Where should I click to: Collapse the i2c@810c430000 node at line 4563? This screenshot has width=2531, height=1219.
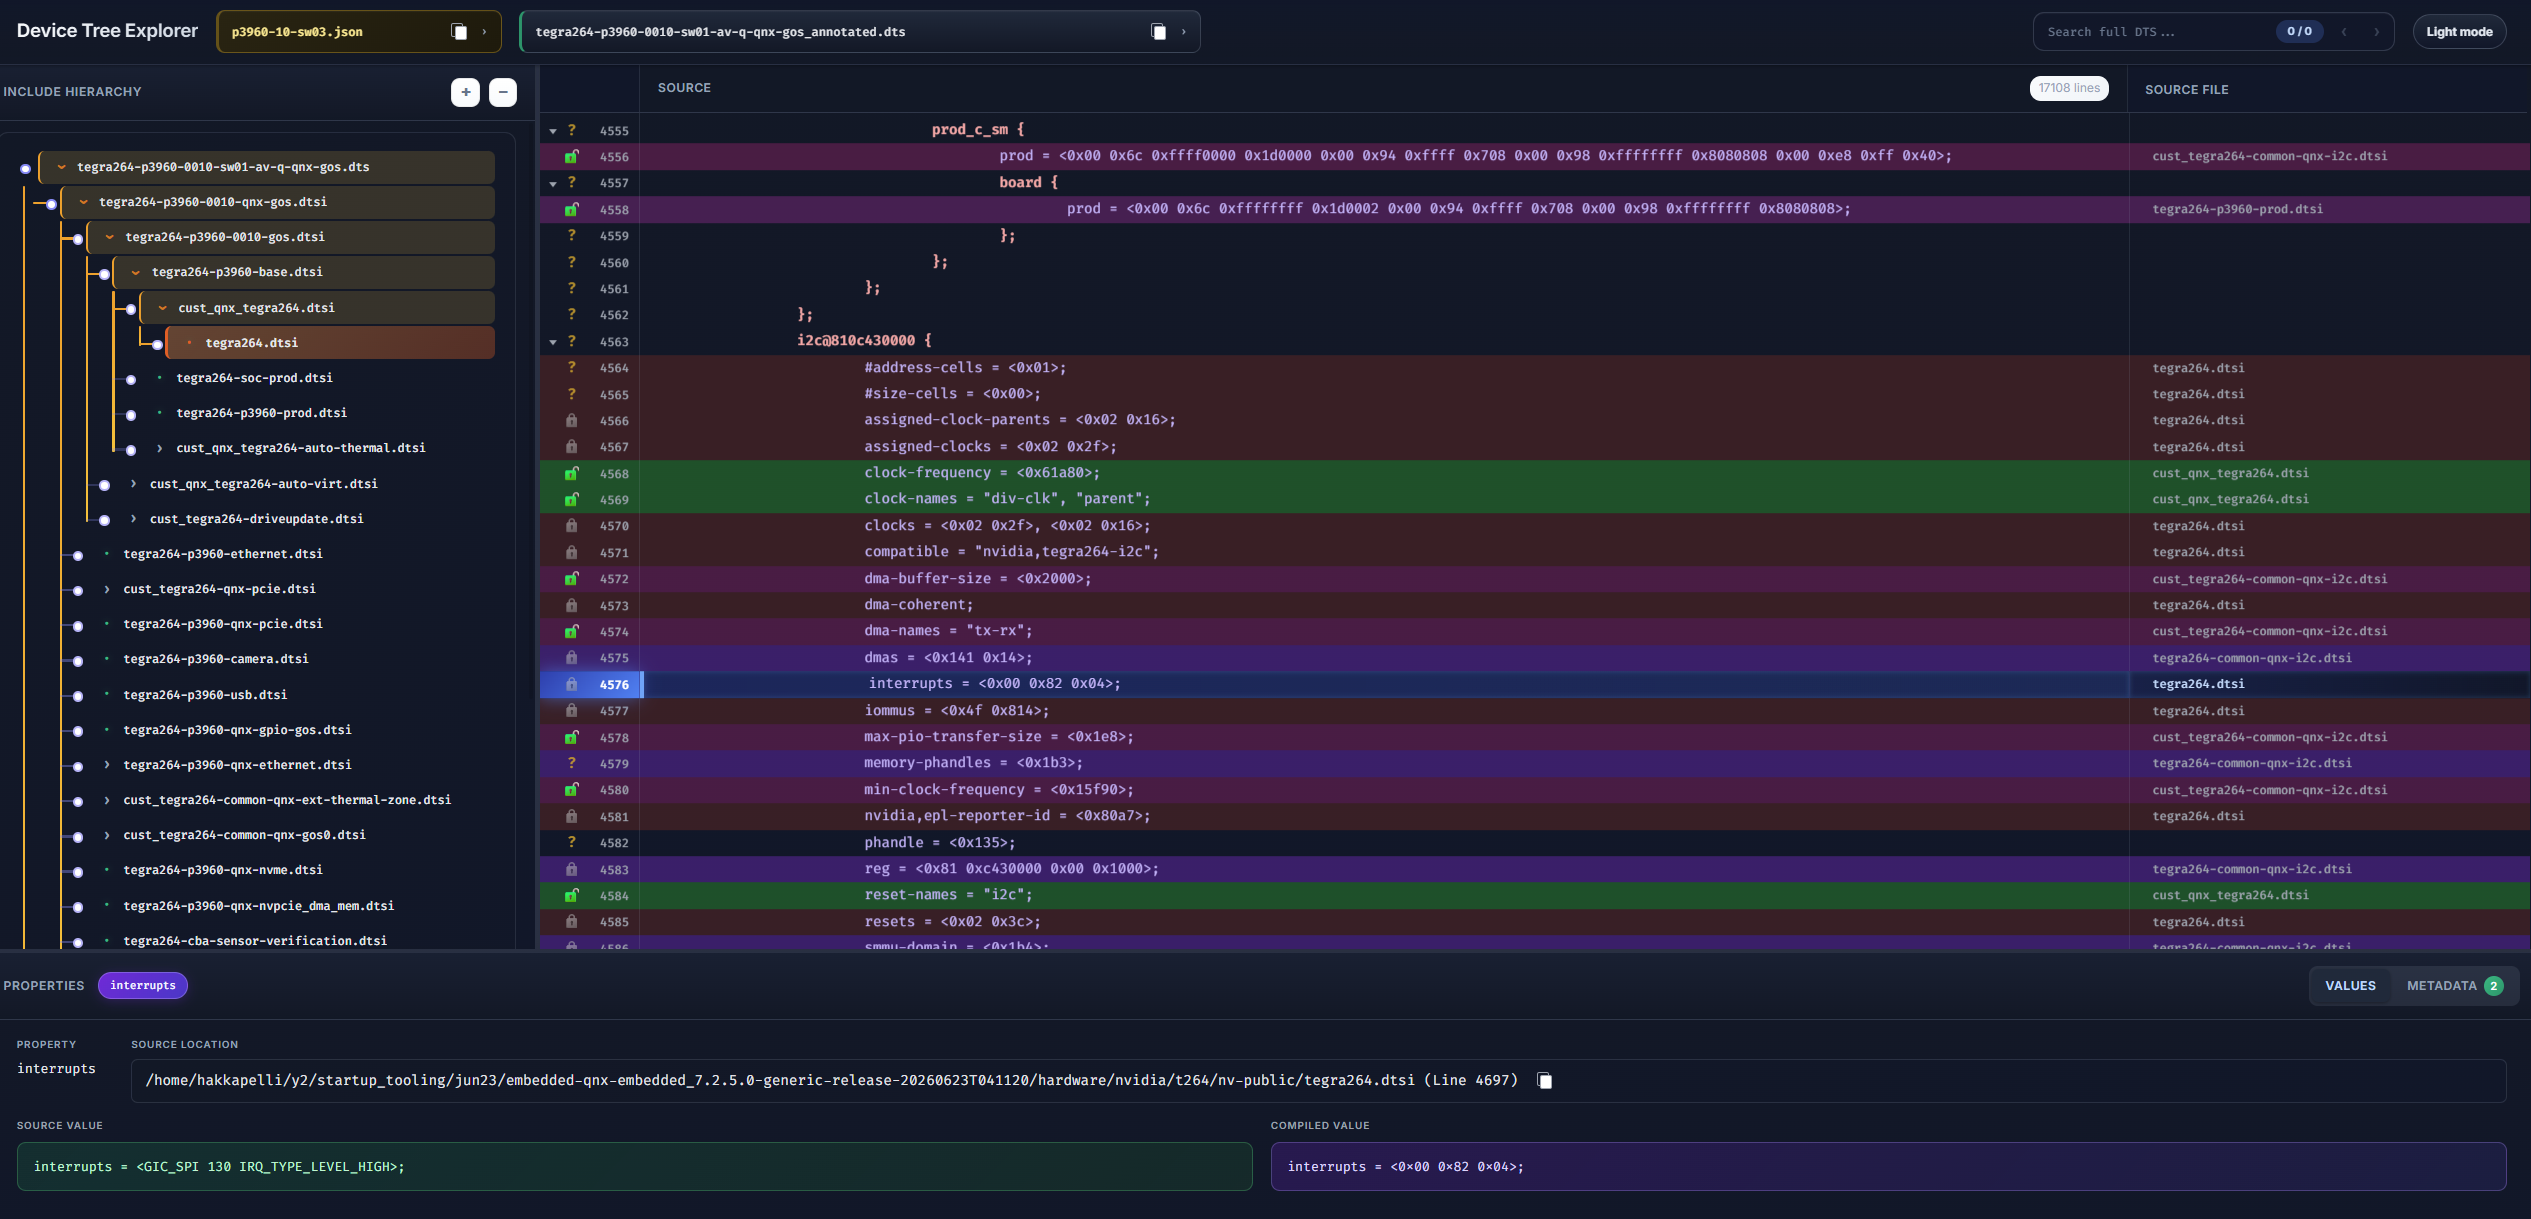pos(553,342)
